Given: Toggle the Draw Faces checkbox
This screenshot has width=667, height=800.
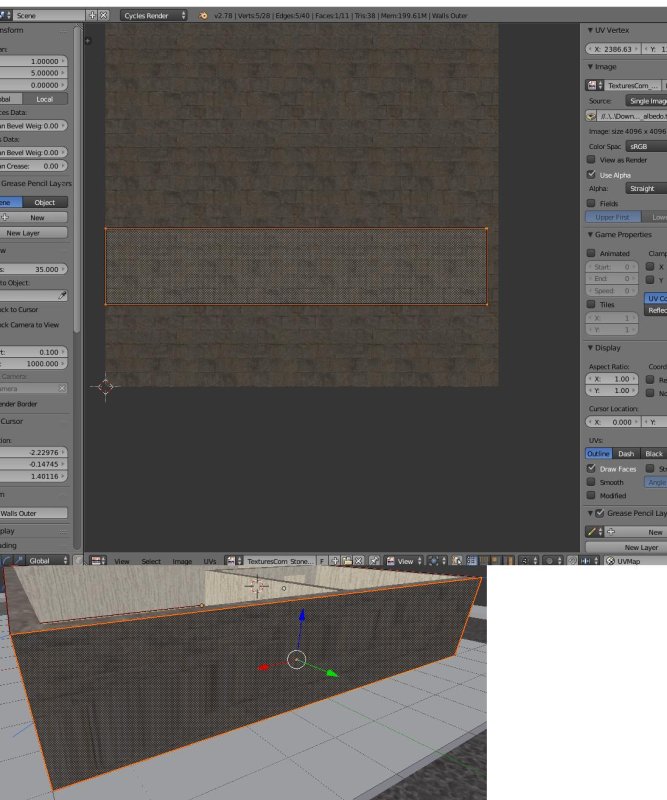Looking at the screenshot, I should tap(591, 469).
